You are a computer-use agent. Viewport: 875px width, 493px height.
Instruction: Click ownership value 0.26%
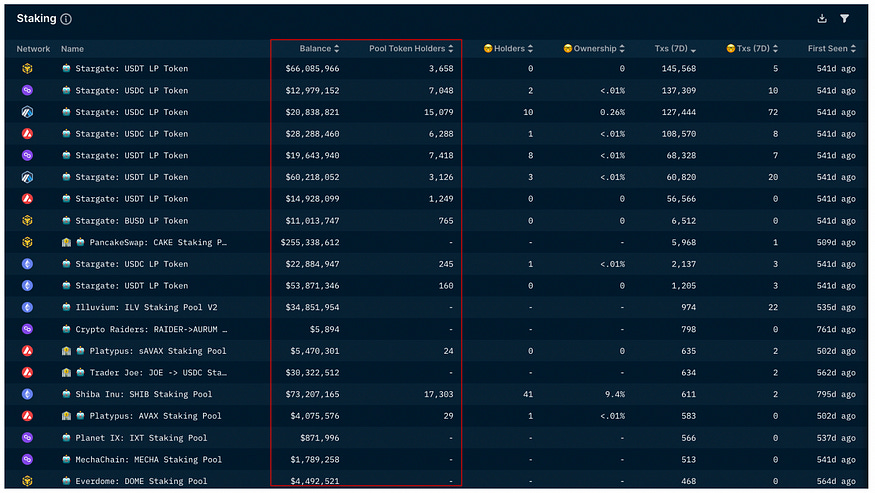(612, 112)
